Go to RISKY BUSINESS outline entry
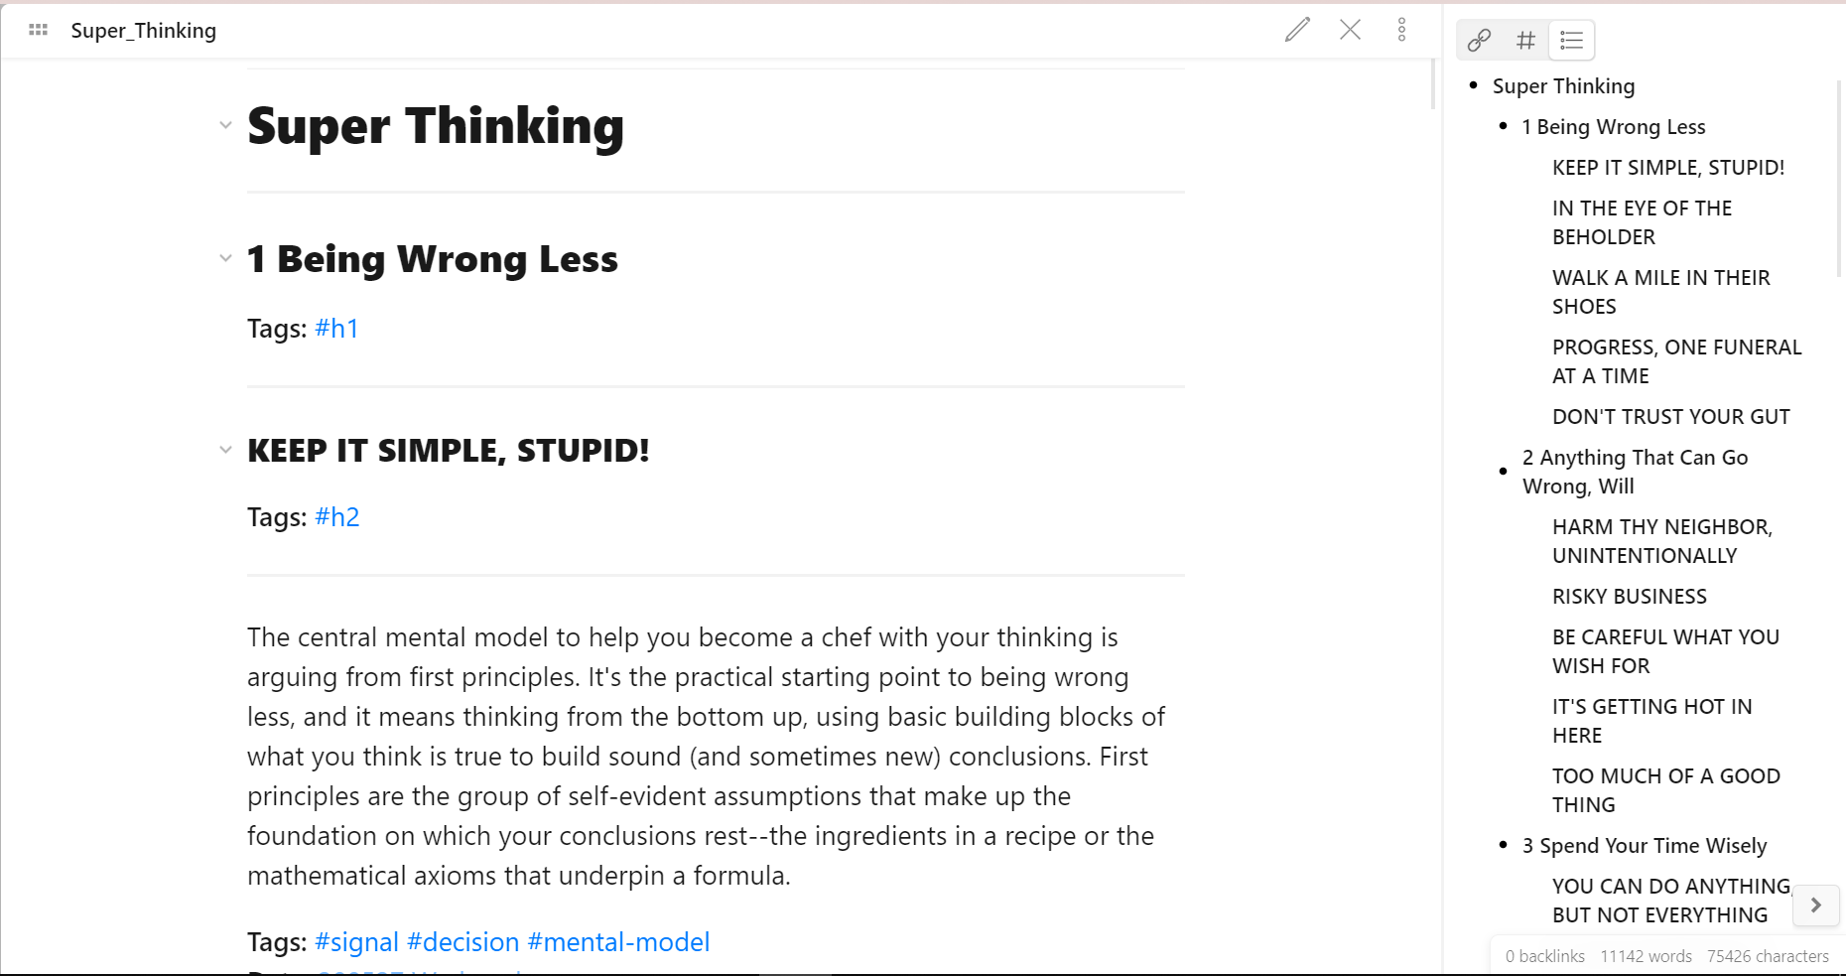Viewport: 1846px width, 976px height. pos(1629,597)
